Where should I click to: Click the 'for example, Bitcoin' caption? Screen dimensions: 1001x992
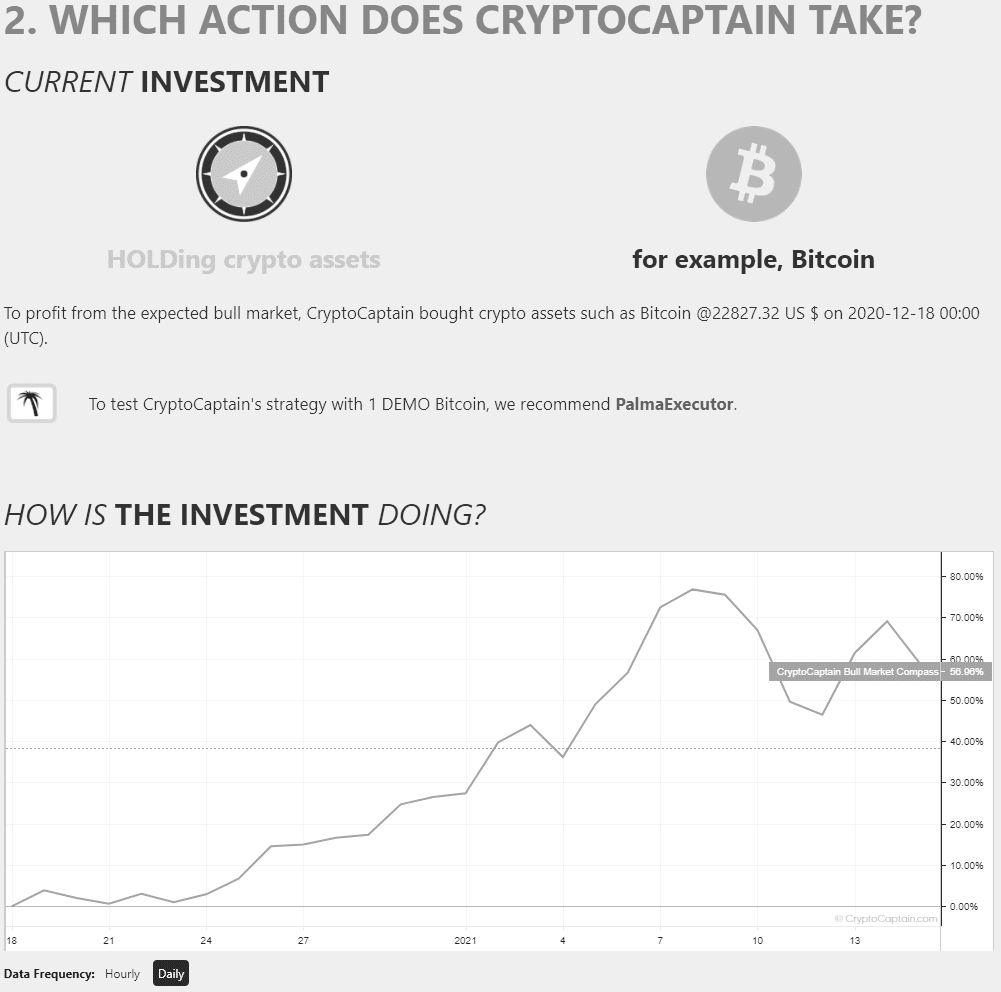pyautogui.click(x=753, y=259)
